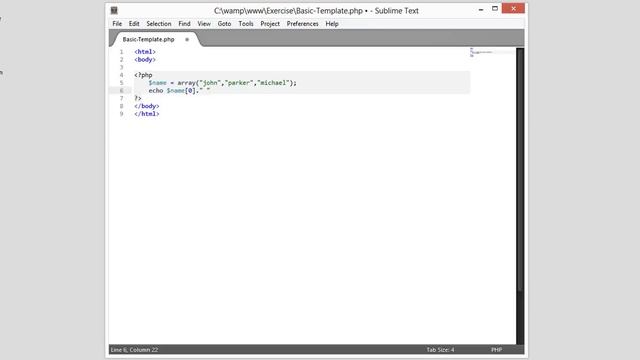Click the vertical scrollbar of the editor
The image size is (640, 360).
(x=520, y=169)
